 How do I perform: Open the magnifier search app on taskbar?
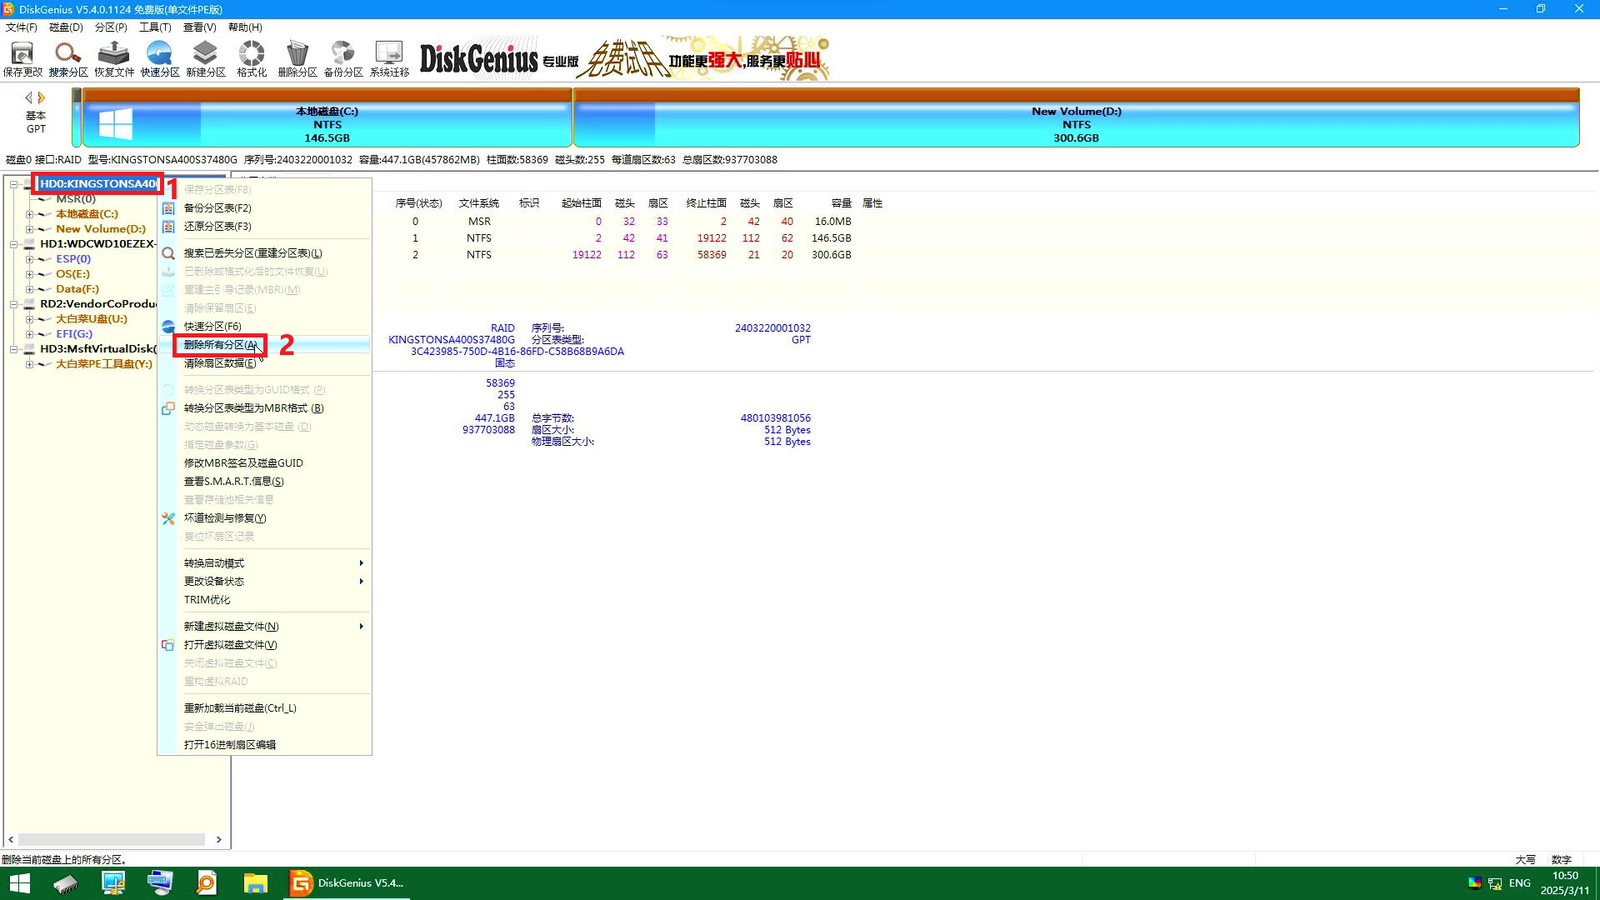pyautogui.click(x=207, y=883)
